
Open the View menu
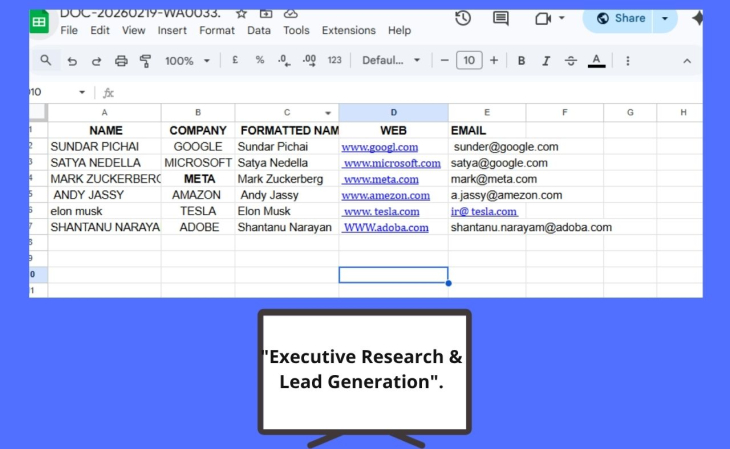(133, 30)
